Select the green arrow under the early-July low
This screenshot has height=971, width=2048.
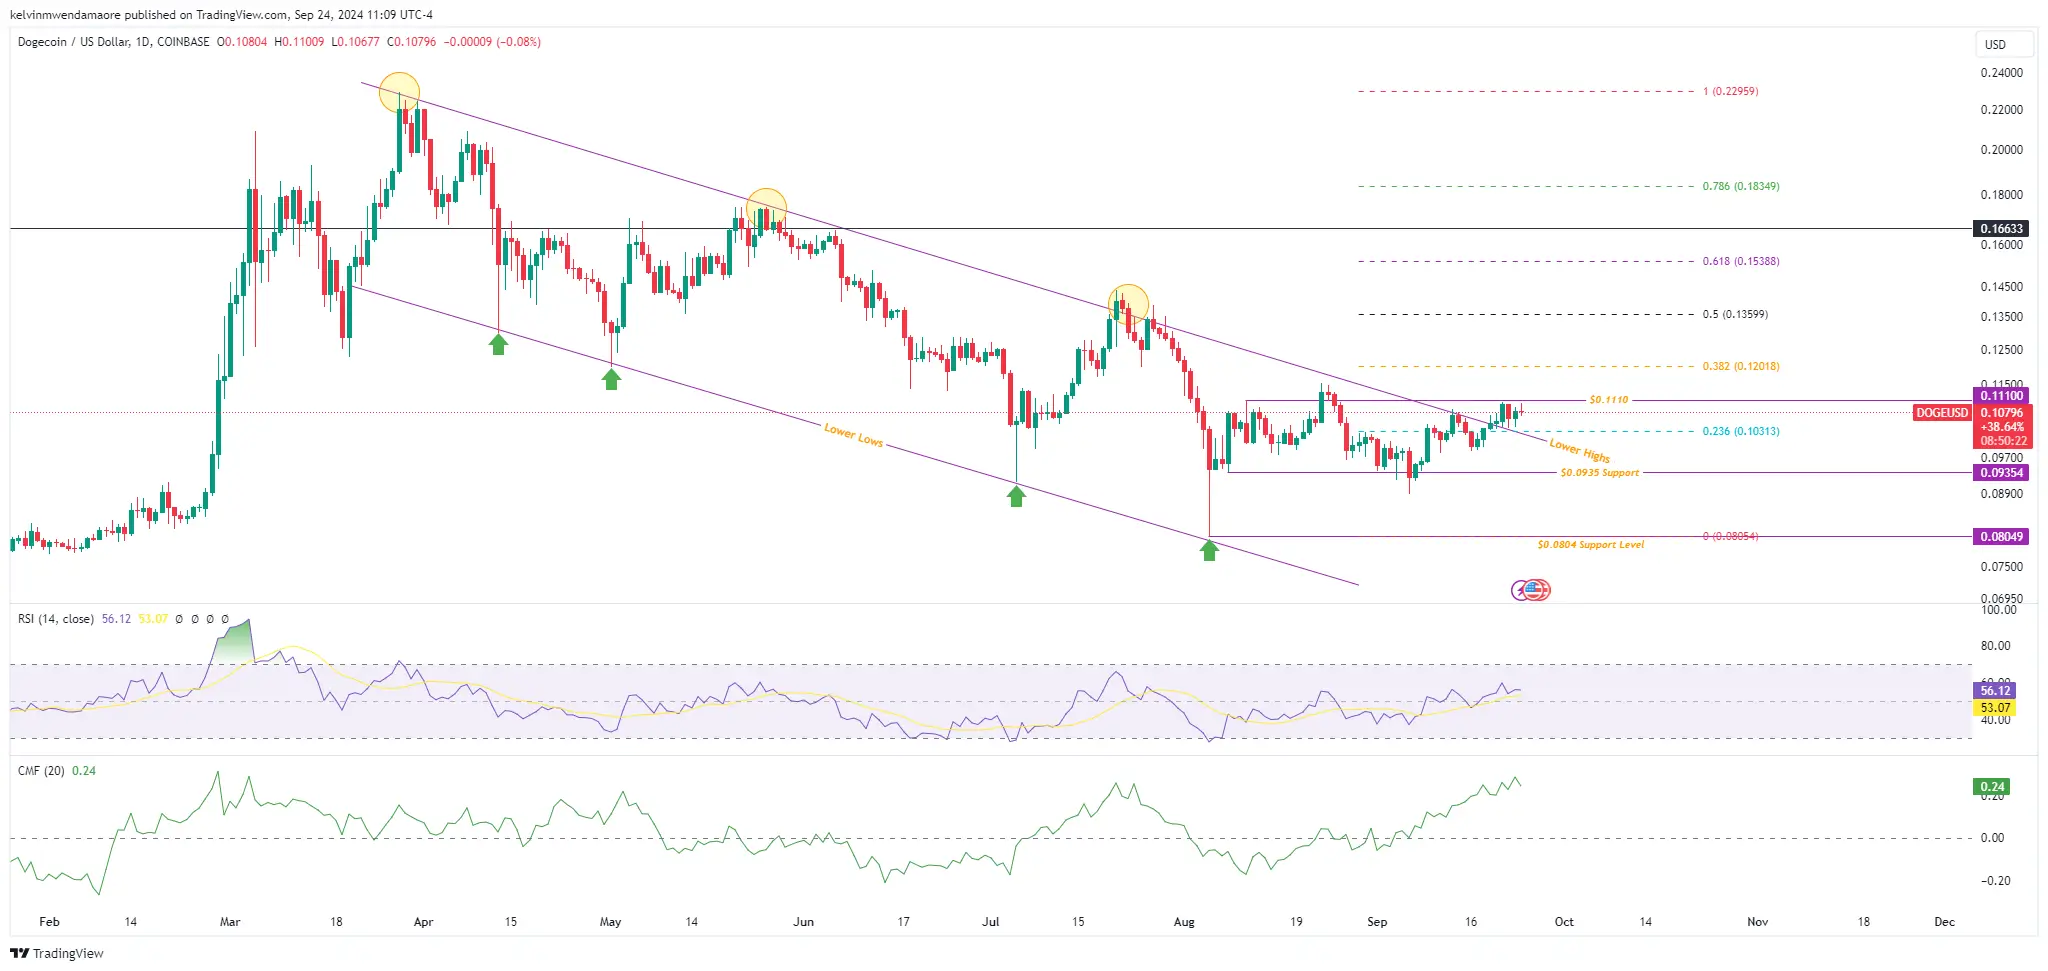[x=1016, y=495]
